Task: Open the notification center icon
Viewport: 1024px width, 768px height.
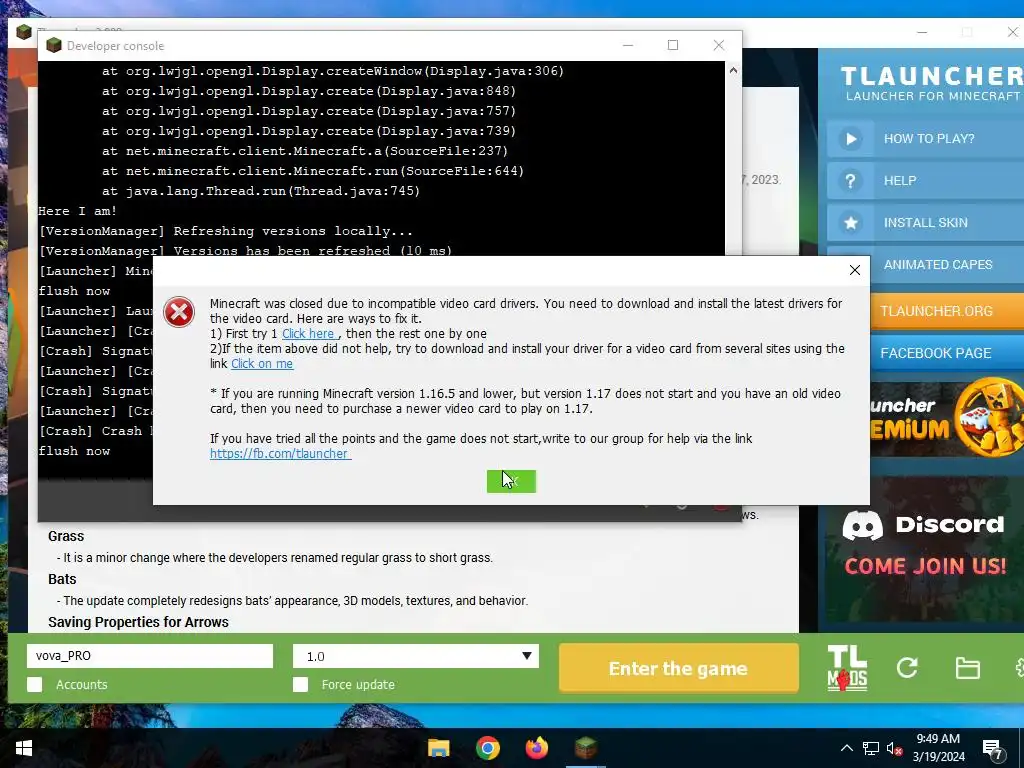Action: [992, 749]
